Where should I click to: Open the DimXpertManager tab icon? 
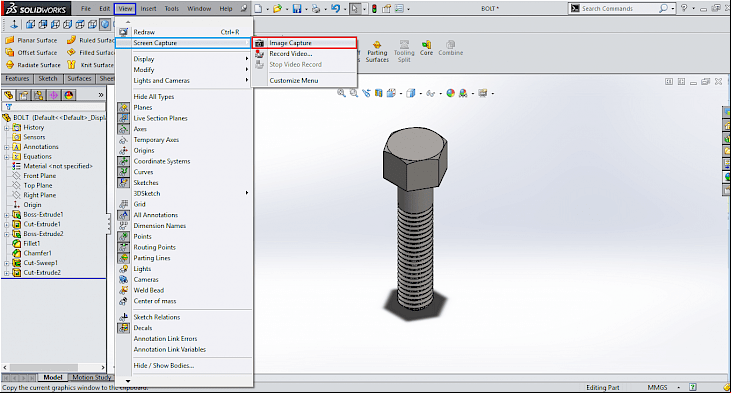[54, 95]
